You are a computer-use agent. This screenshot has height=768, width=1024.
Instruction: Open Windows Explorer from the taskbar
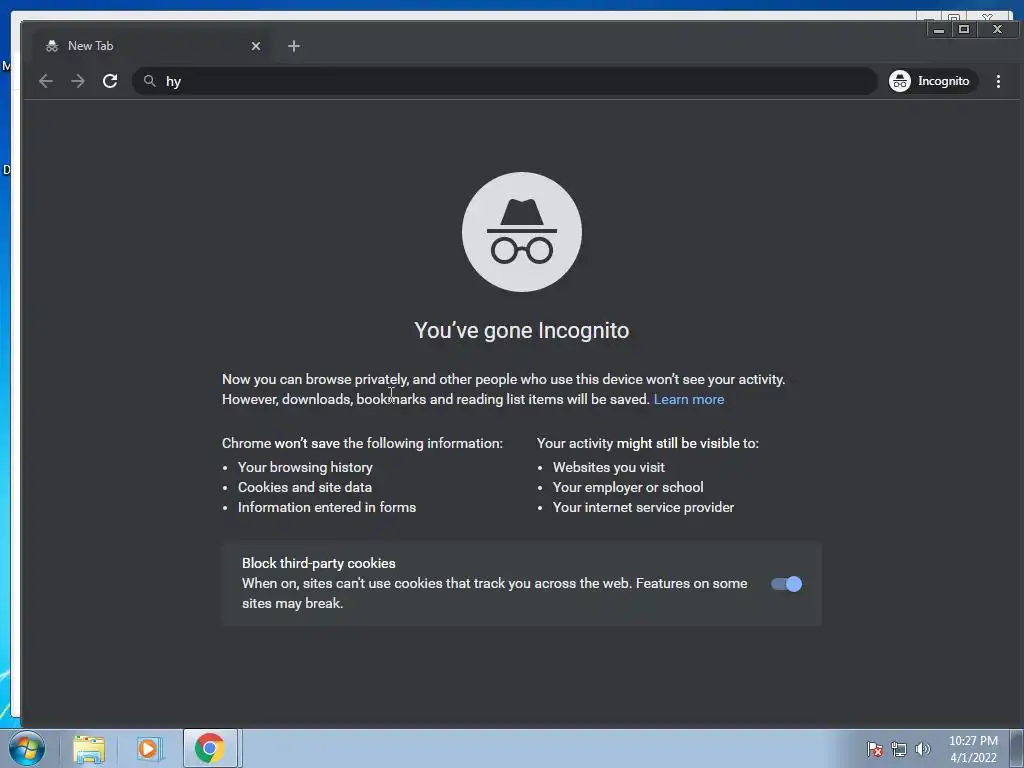click(x=89, y=749)
